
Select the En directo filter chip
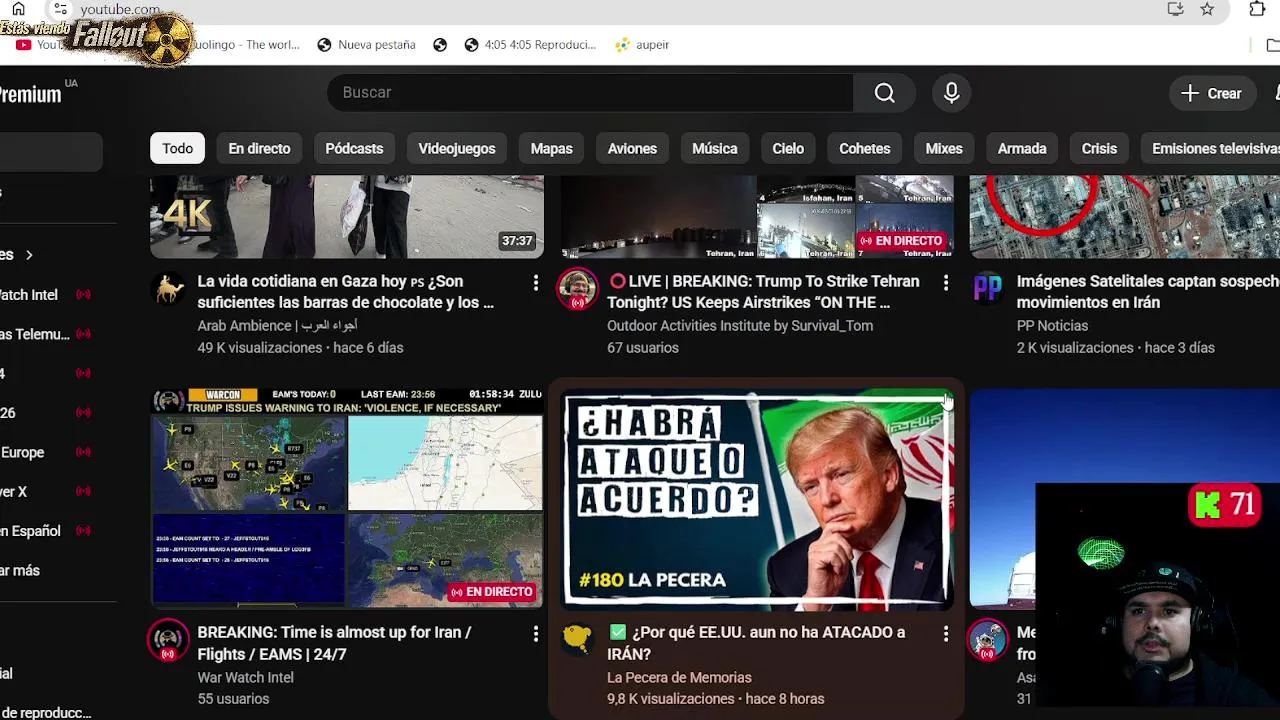(259, 148)
